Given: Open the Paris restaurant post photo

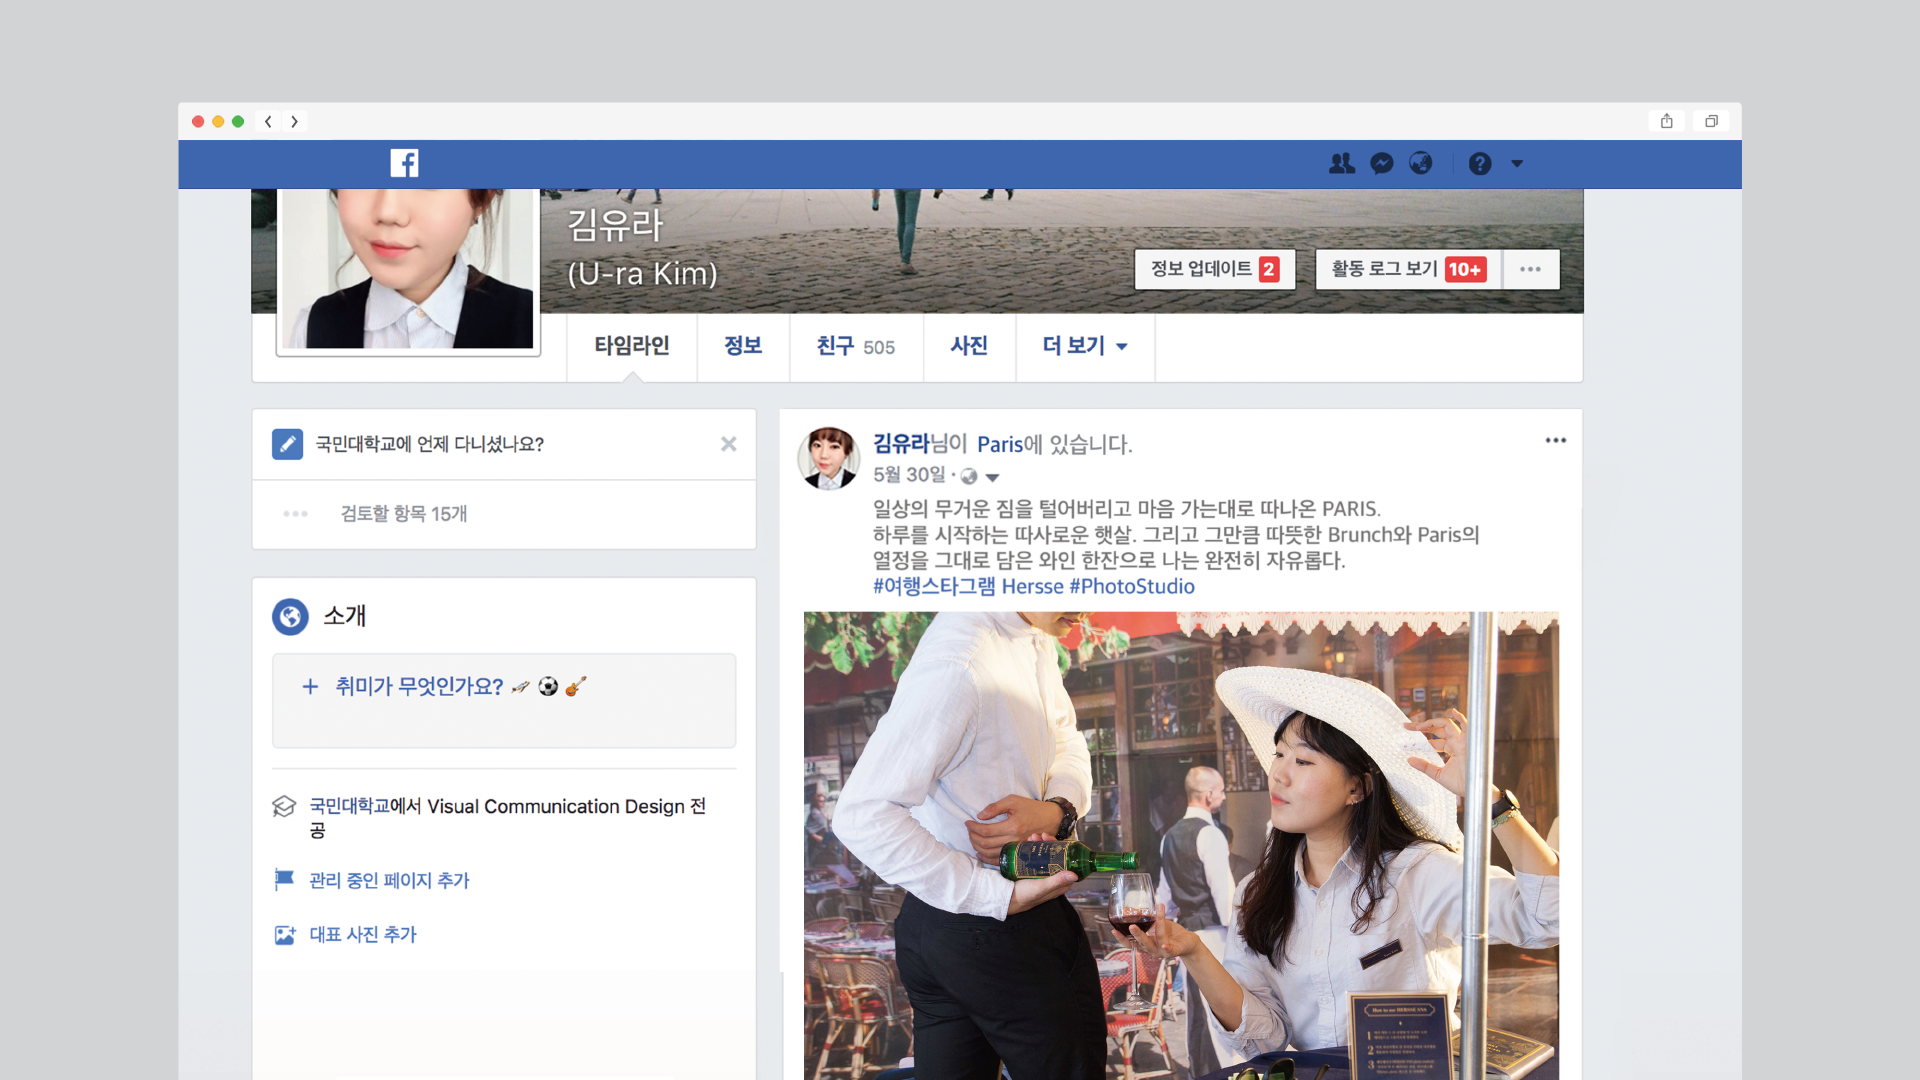Looking at the screenshot, I should point(1180,845).
